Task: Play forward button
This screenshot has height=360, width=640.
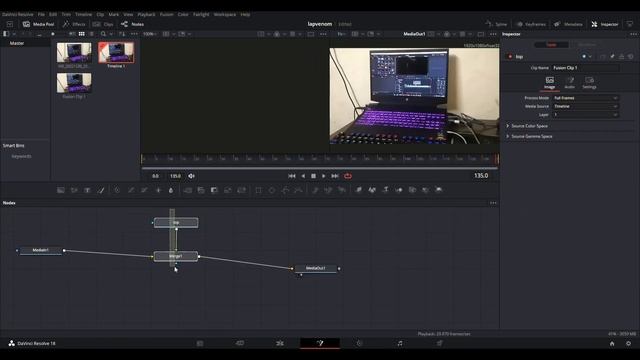Action: pos(324,176)
